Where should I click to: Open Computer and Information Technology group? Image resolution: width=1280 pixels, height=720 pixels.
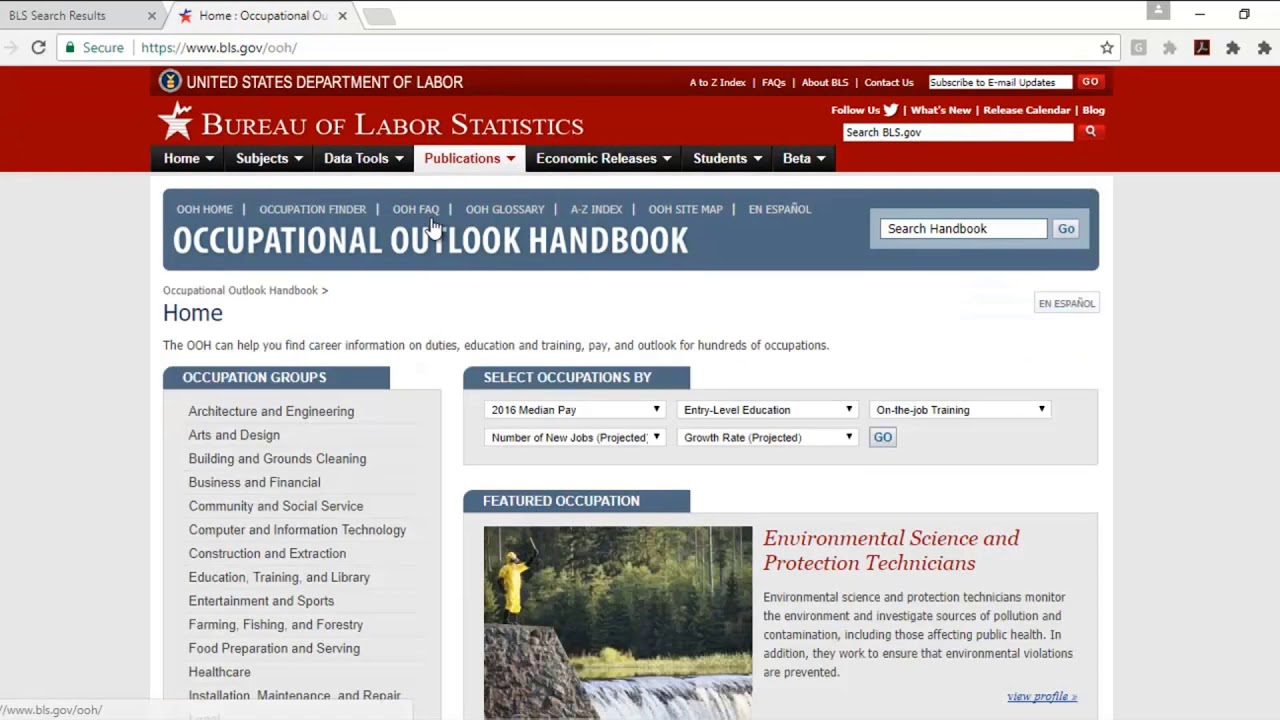(297, 530)
